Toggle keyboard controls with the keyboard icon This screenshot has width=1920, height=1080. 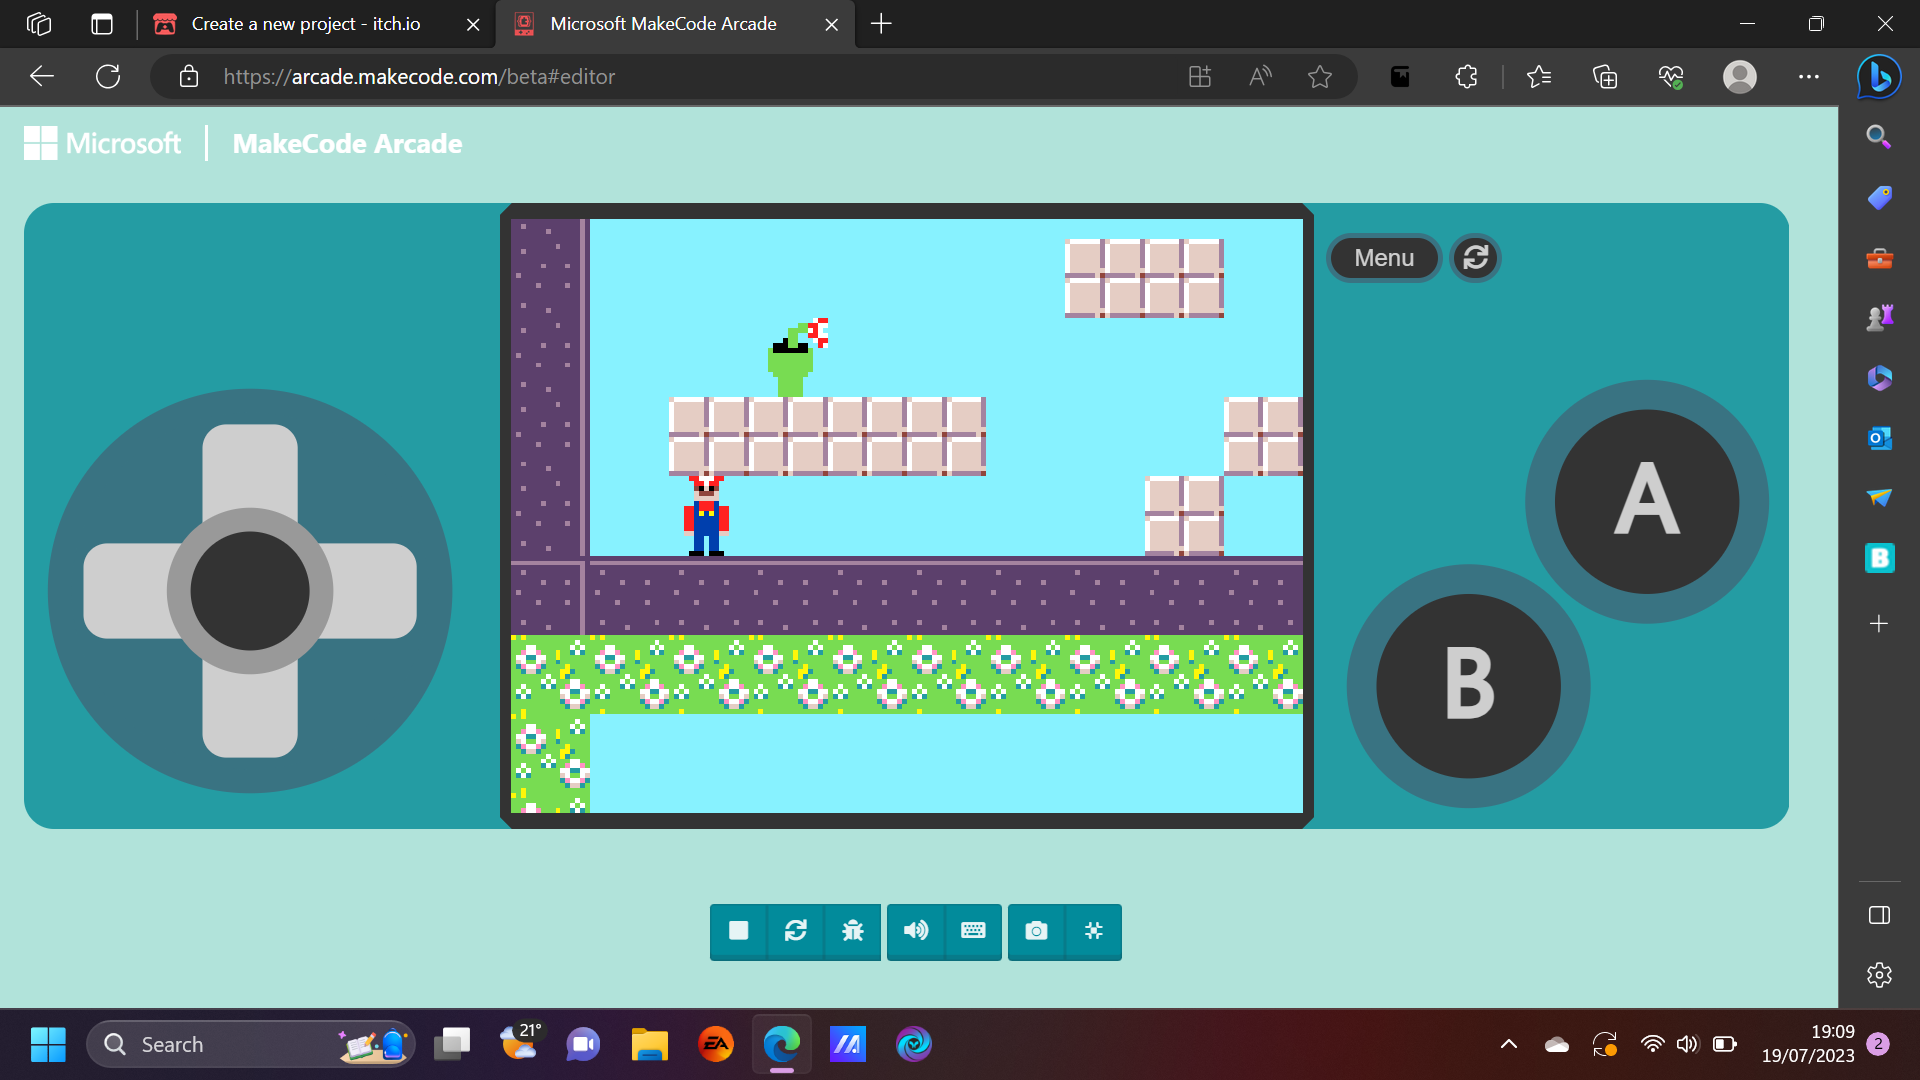point(973,931)
